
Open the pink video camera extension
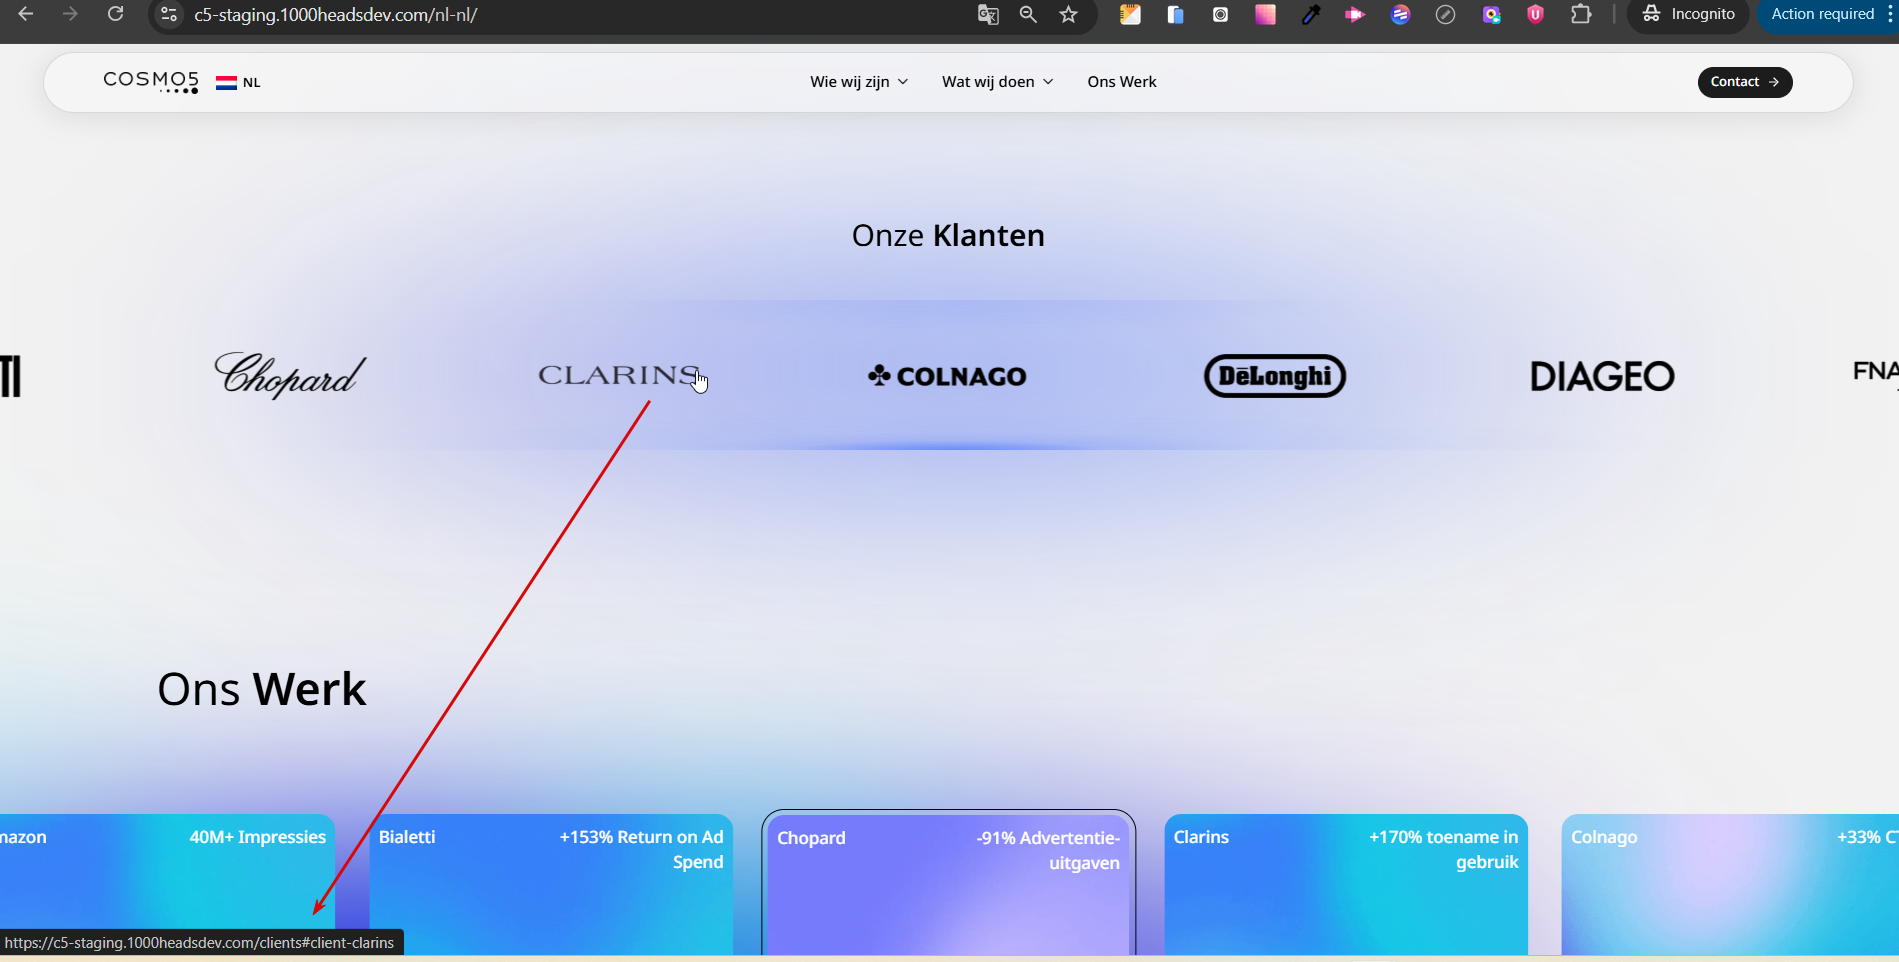pyautogui.click(x=1355, y=15)
